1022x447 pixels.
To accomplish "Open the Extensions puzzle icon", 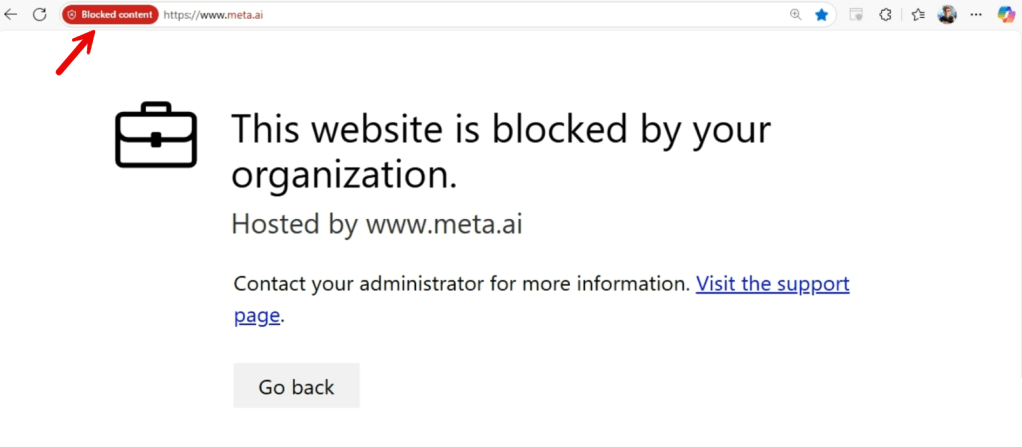I will click(885, 15).
